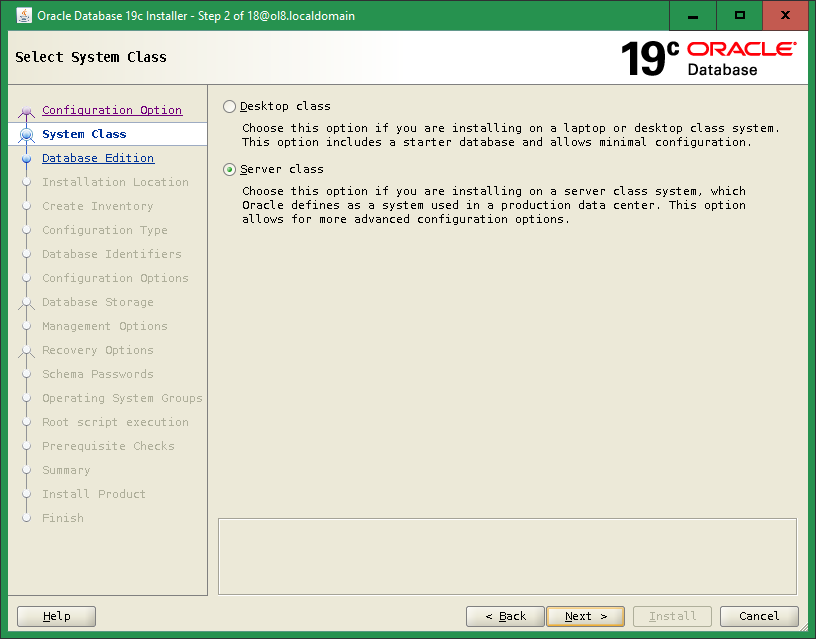
Task: Click the Configuration Type step
Action: point(105,229)
